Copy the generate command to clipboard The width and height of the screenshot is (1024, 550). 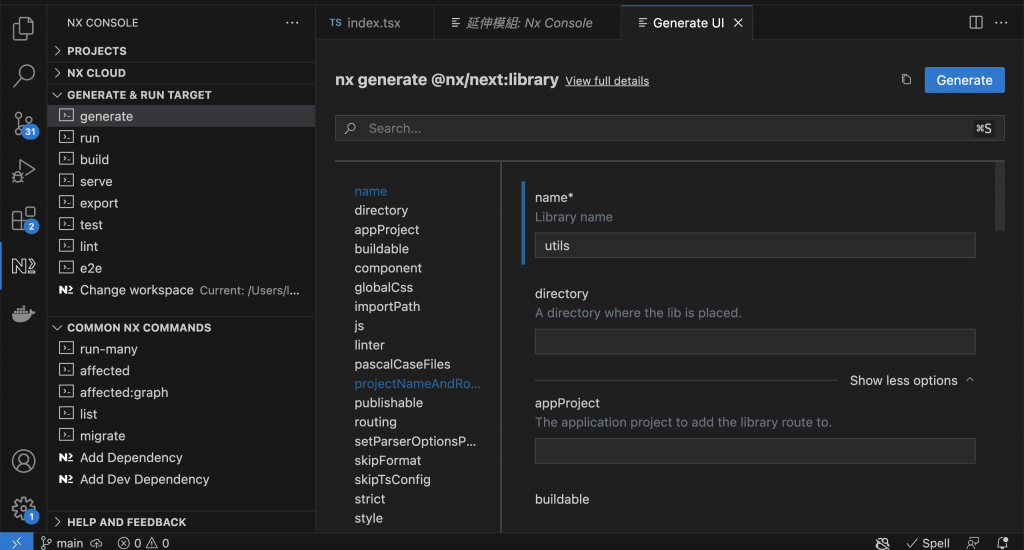click(906, 80)
